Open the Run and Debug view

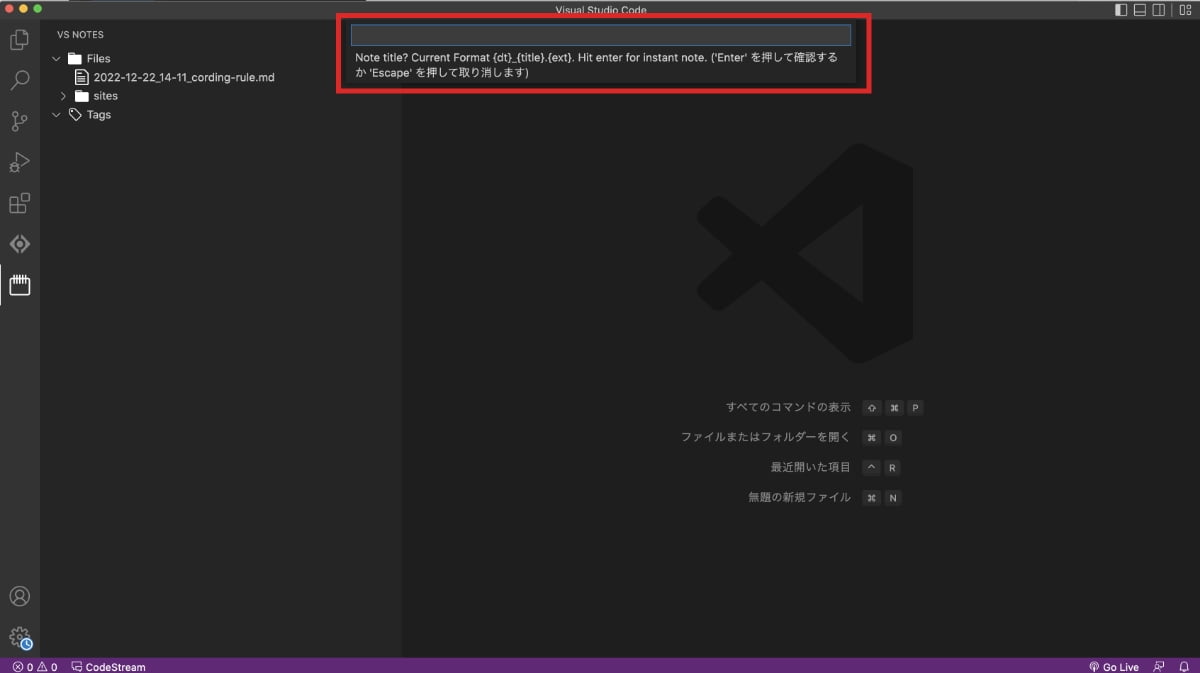pos(19,162)
